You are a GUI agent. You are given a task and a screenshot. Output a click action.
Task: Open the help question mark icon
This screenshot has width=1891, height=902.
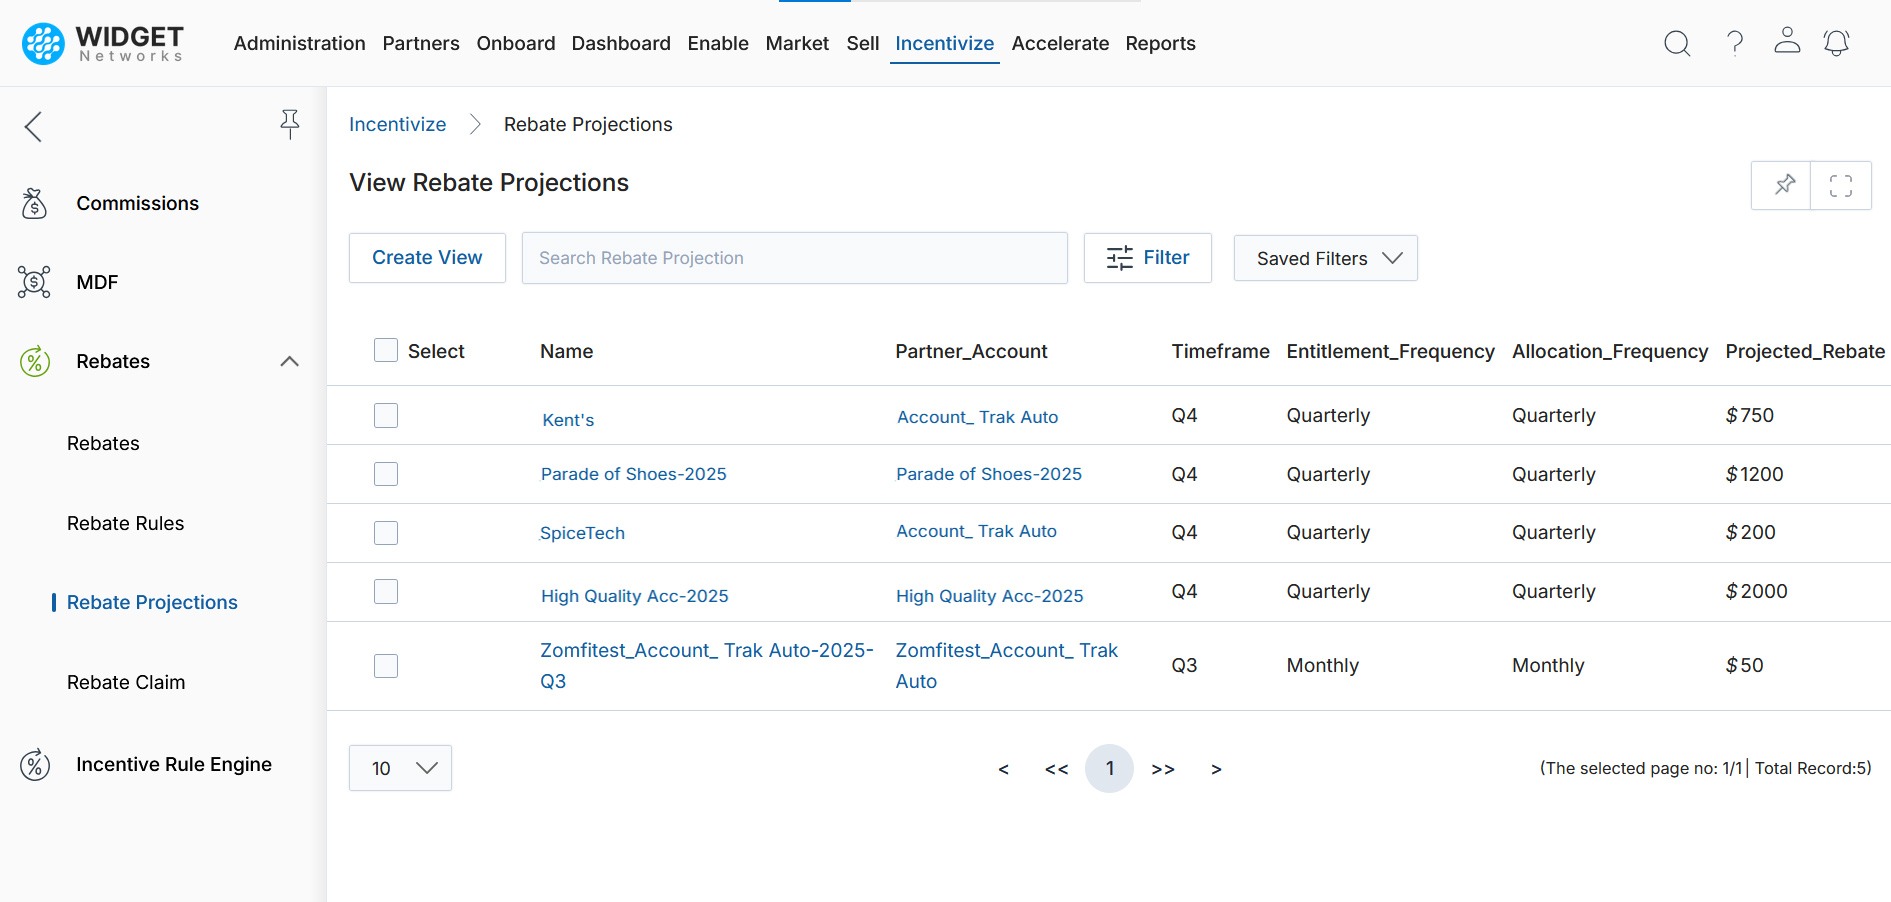[x=1735, y=43]
